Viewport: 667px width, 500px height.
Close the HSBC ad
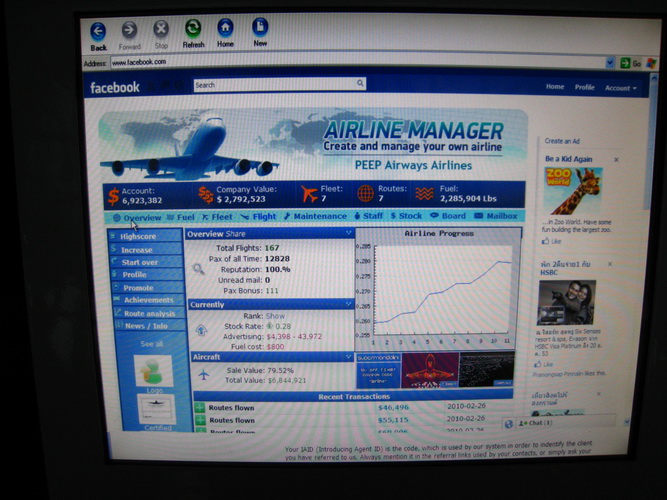point(610,264)
